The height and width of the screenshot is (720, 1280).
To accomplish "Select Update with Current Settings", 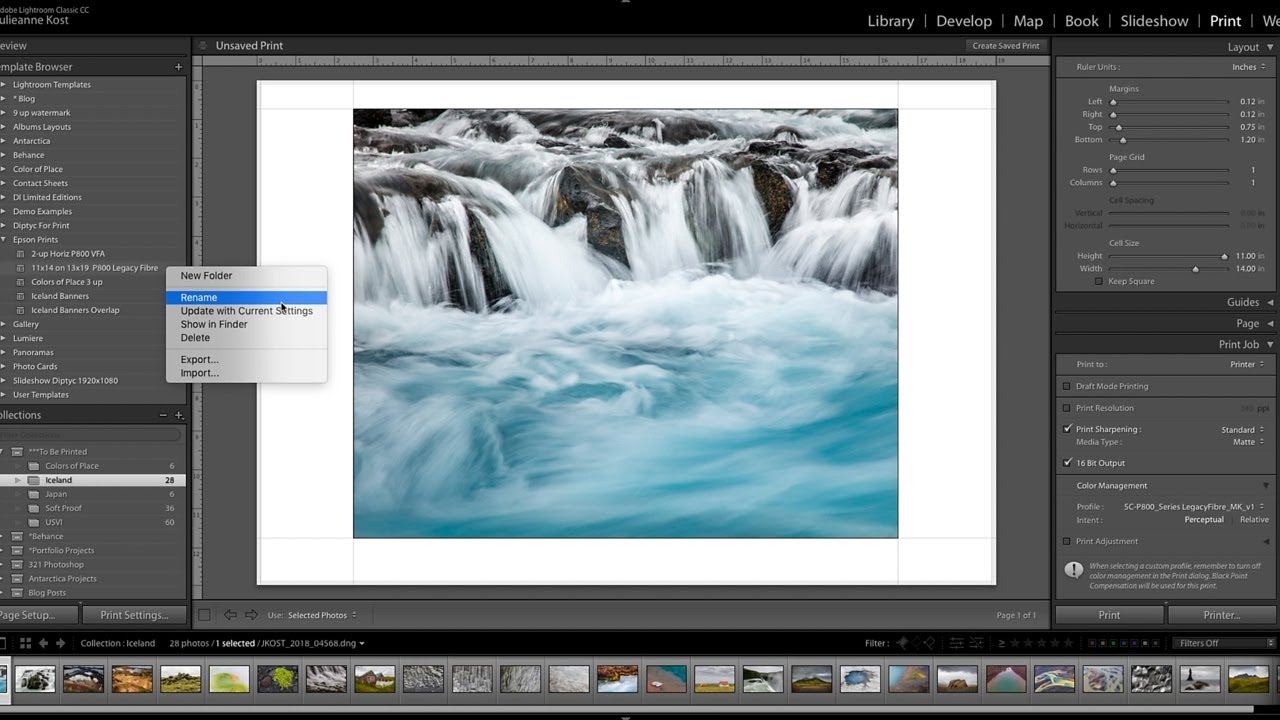I will pyautogui.click(x=246, y=311).
